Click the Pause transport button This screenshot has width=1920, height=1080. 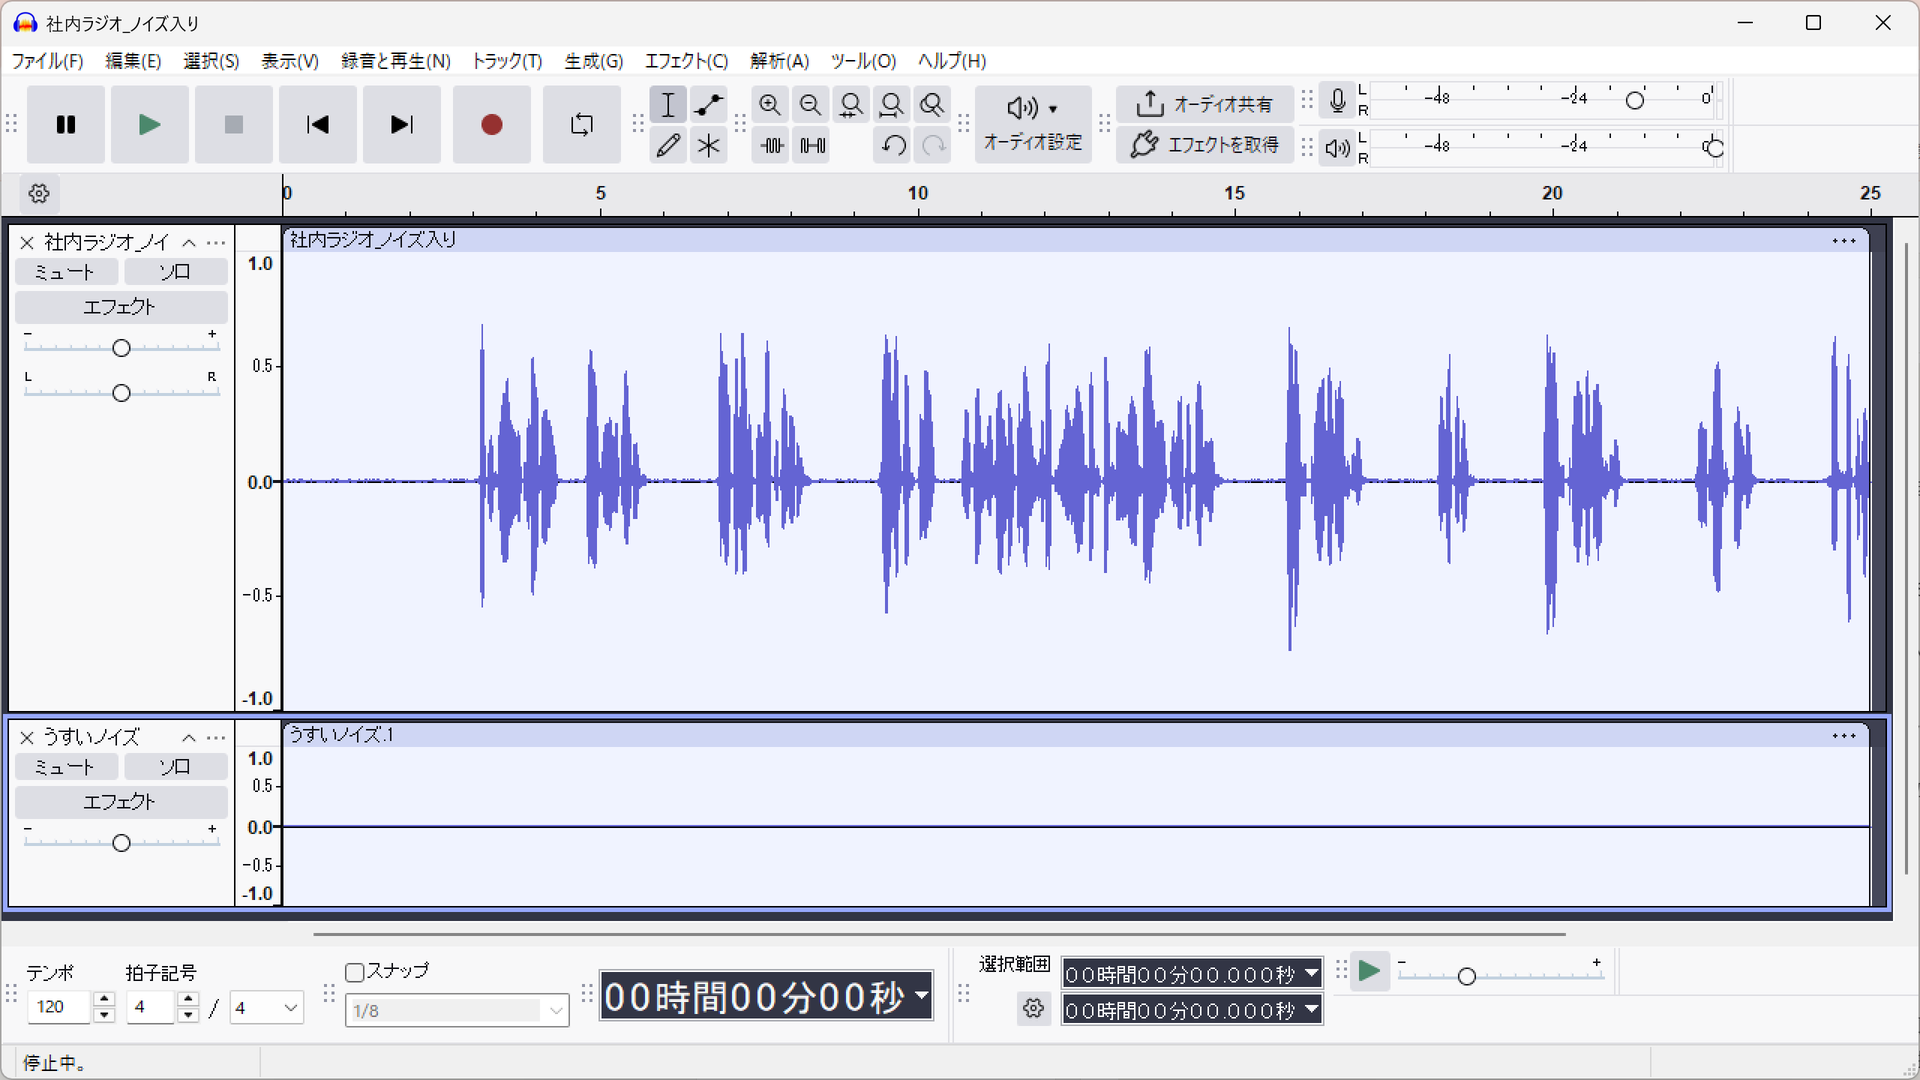(66, 125)
